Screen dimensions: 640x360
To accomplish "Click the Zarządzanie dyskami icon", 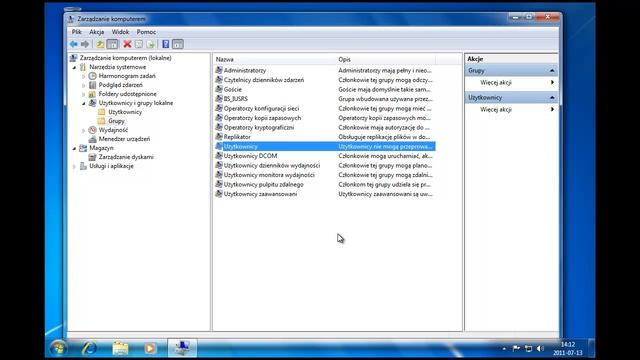I will point(93,157).
